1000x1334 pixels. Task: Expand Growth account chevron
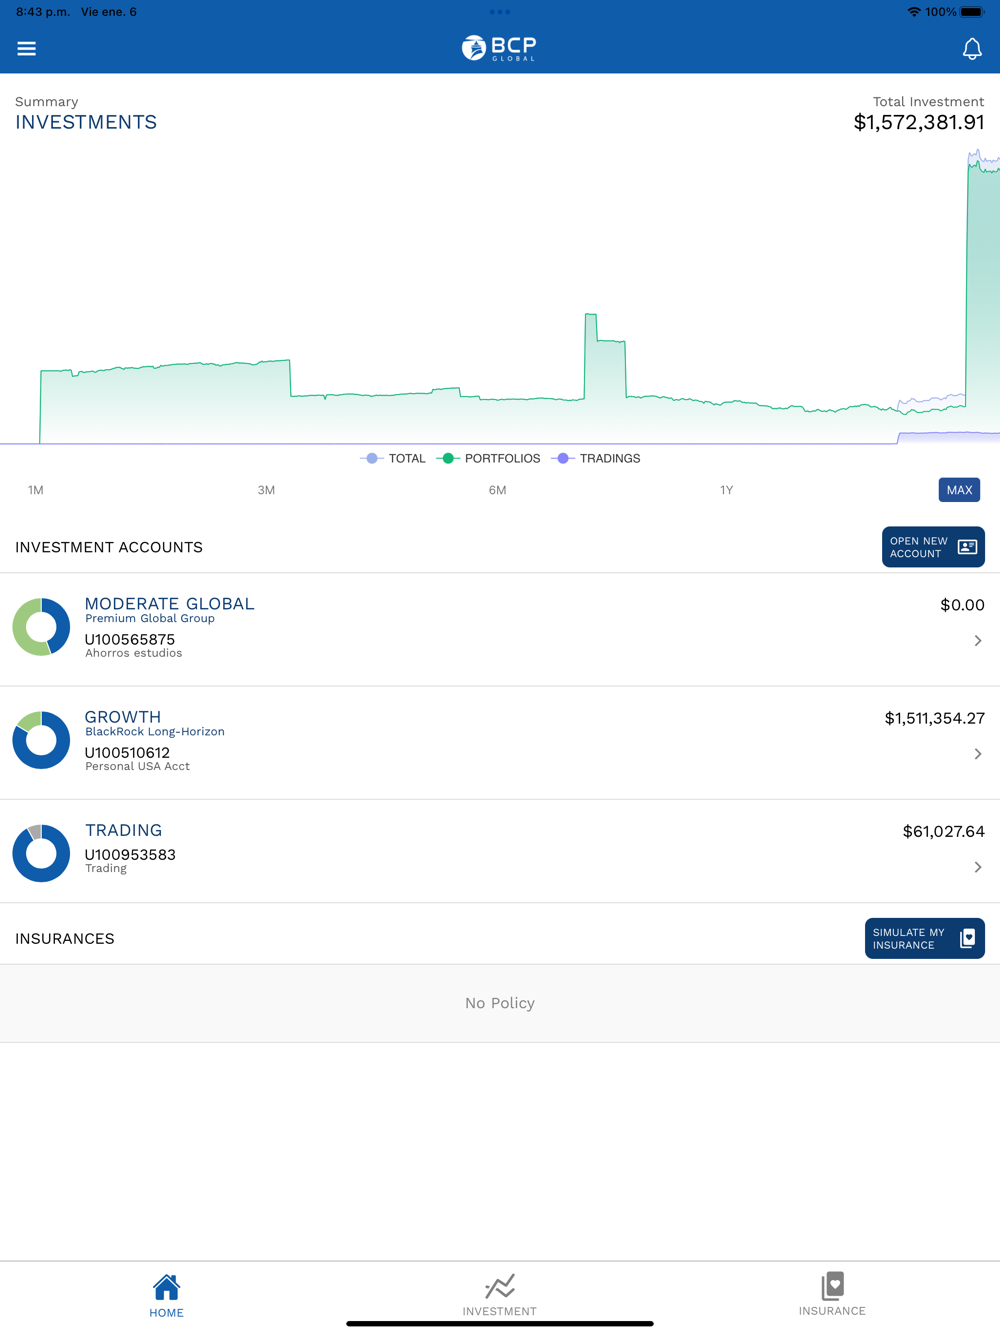point(978,754)
